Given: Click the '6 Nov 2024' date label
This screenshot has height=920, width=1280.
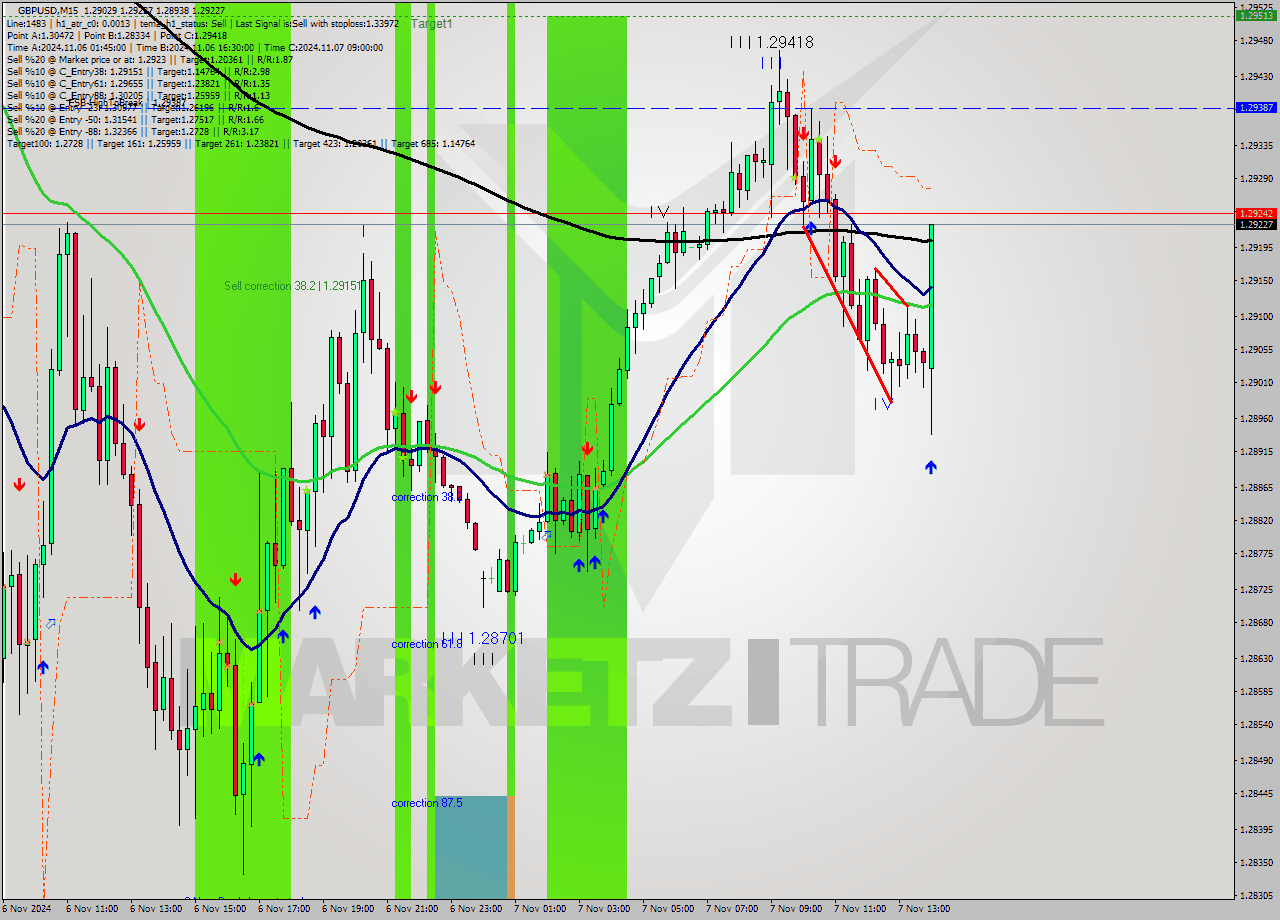Looking at the screenshot, I should [x=25, y=909].
